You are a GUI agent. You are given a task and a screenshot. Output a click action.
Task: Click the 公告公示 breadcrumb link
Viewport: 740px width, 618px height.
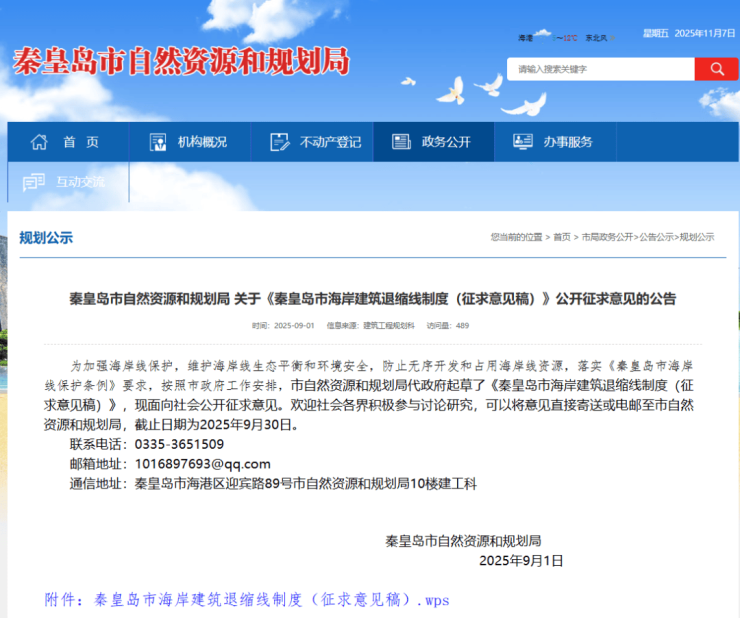[656, 237]
